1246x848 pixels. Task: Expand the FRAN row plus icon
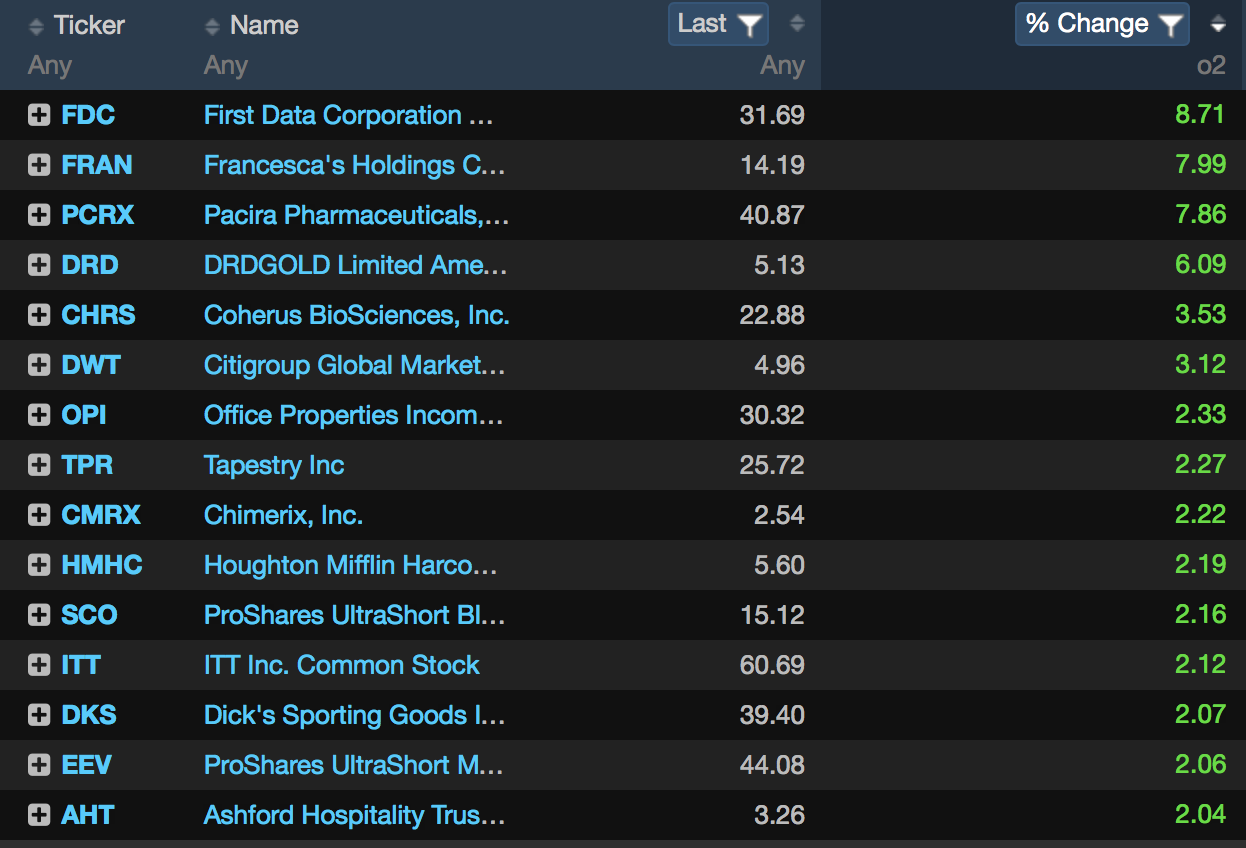point(39,165)
